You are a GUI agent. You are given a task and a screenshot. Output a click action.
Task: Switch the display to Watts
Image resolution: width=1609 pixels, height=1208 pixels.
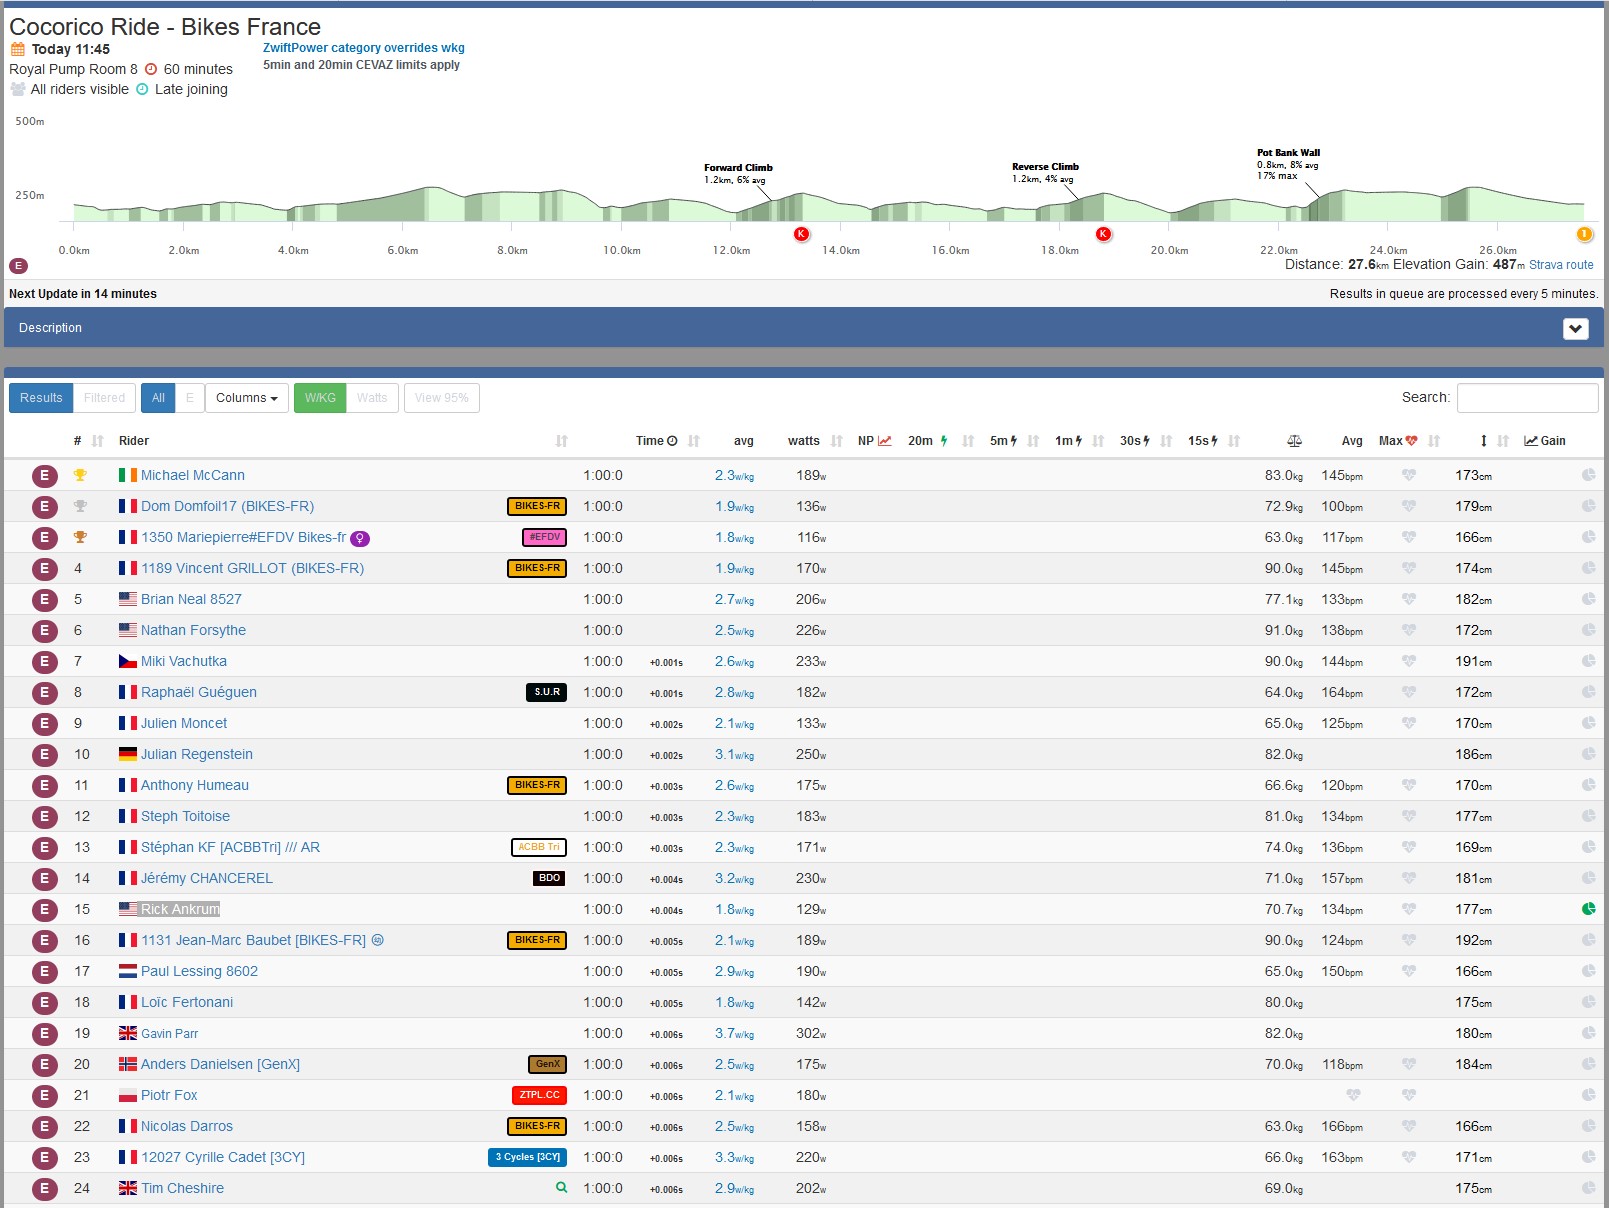pyautogui.click(x=372, y=398)
